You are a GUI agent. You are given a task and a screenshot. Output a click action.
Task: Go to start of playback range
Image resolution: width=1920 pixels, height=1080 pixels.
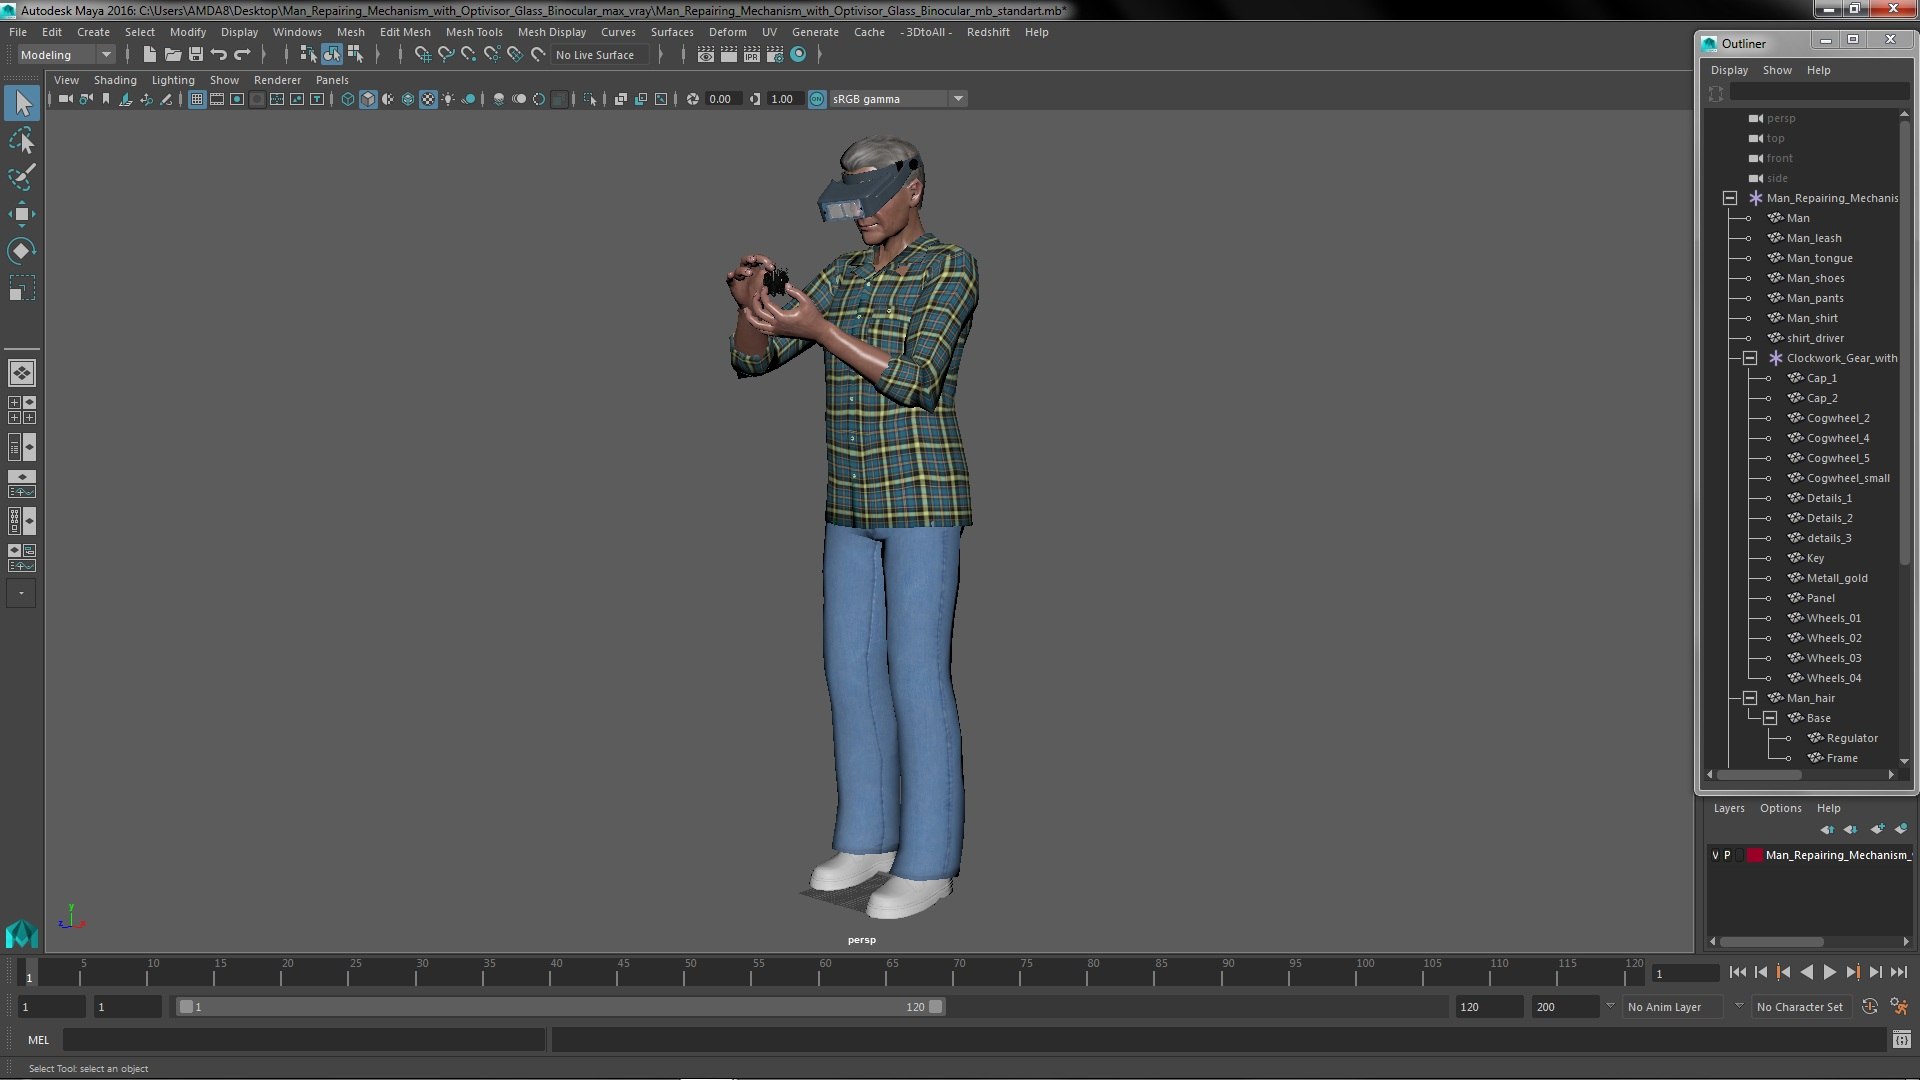pyautogui.click(x=1737, y=973)
